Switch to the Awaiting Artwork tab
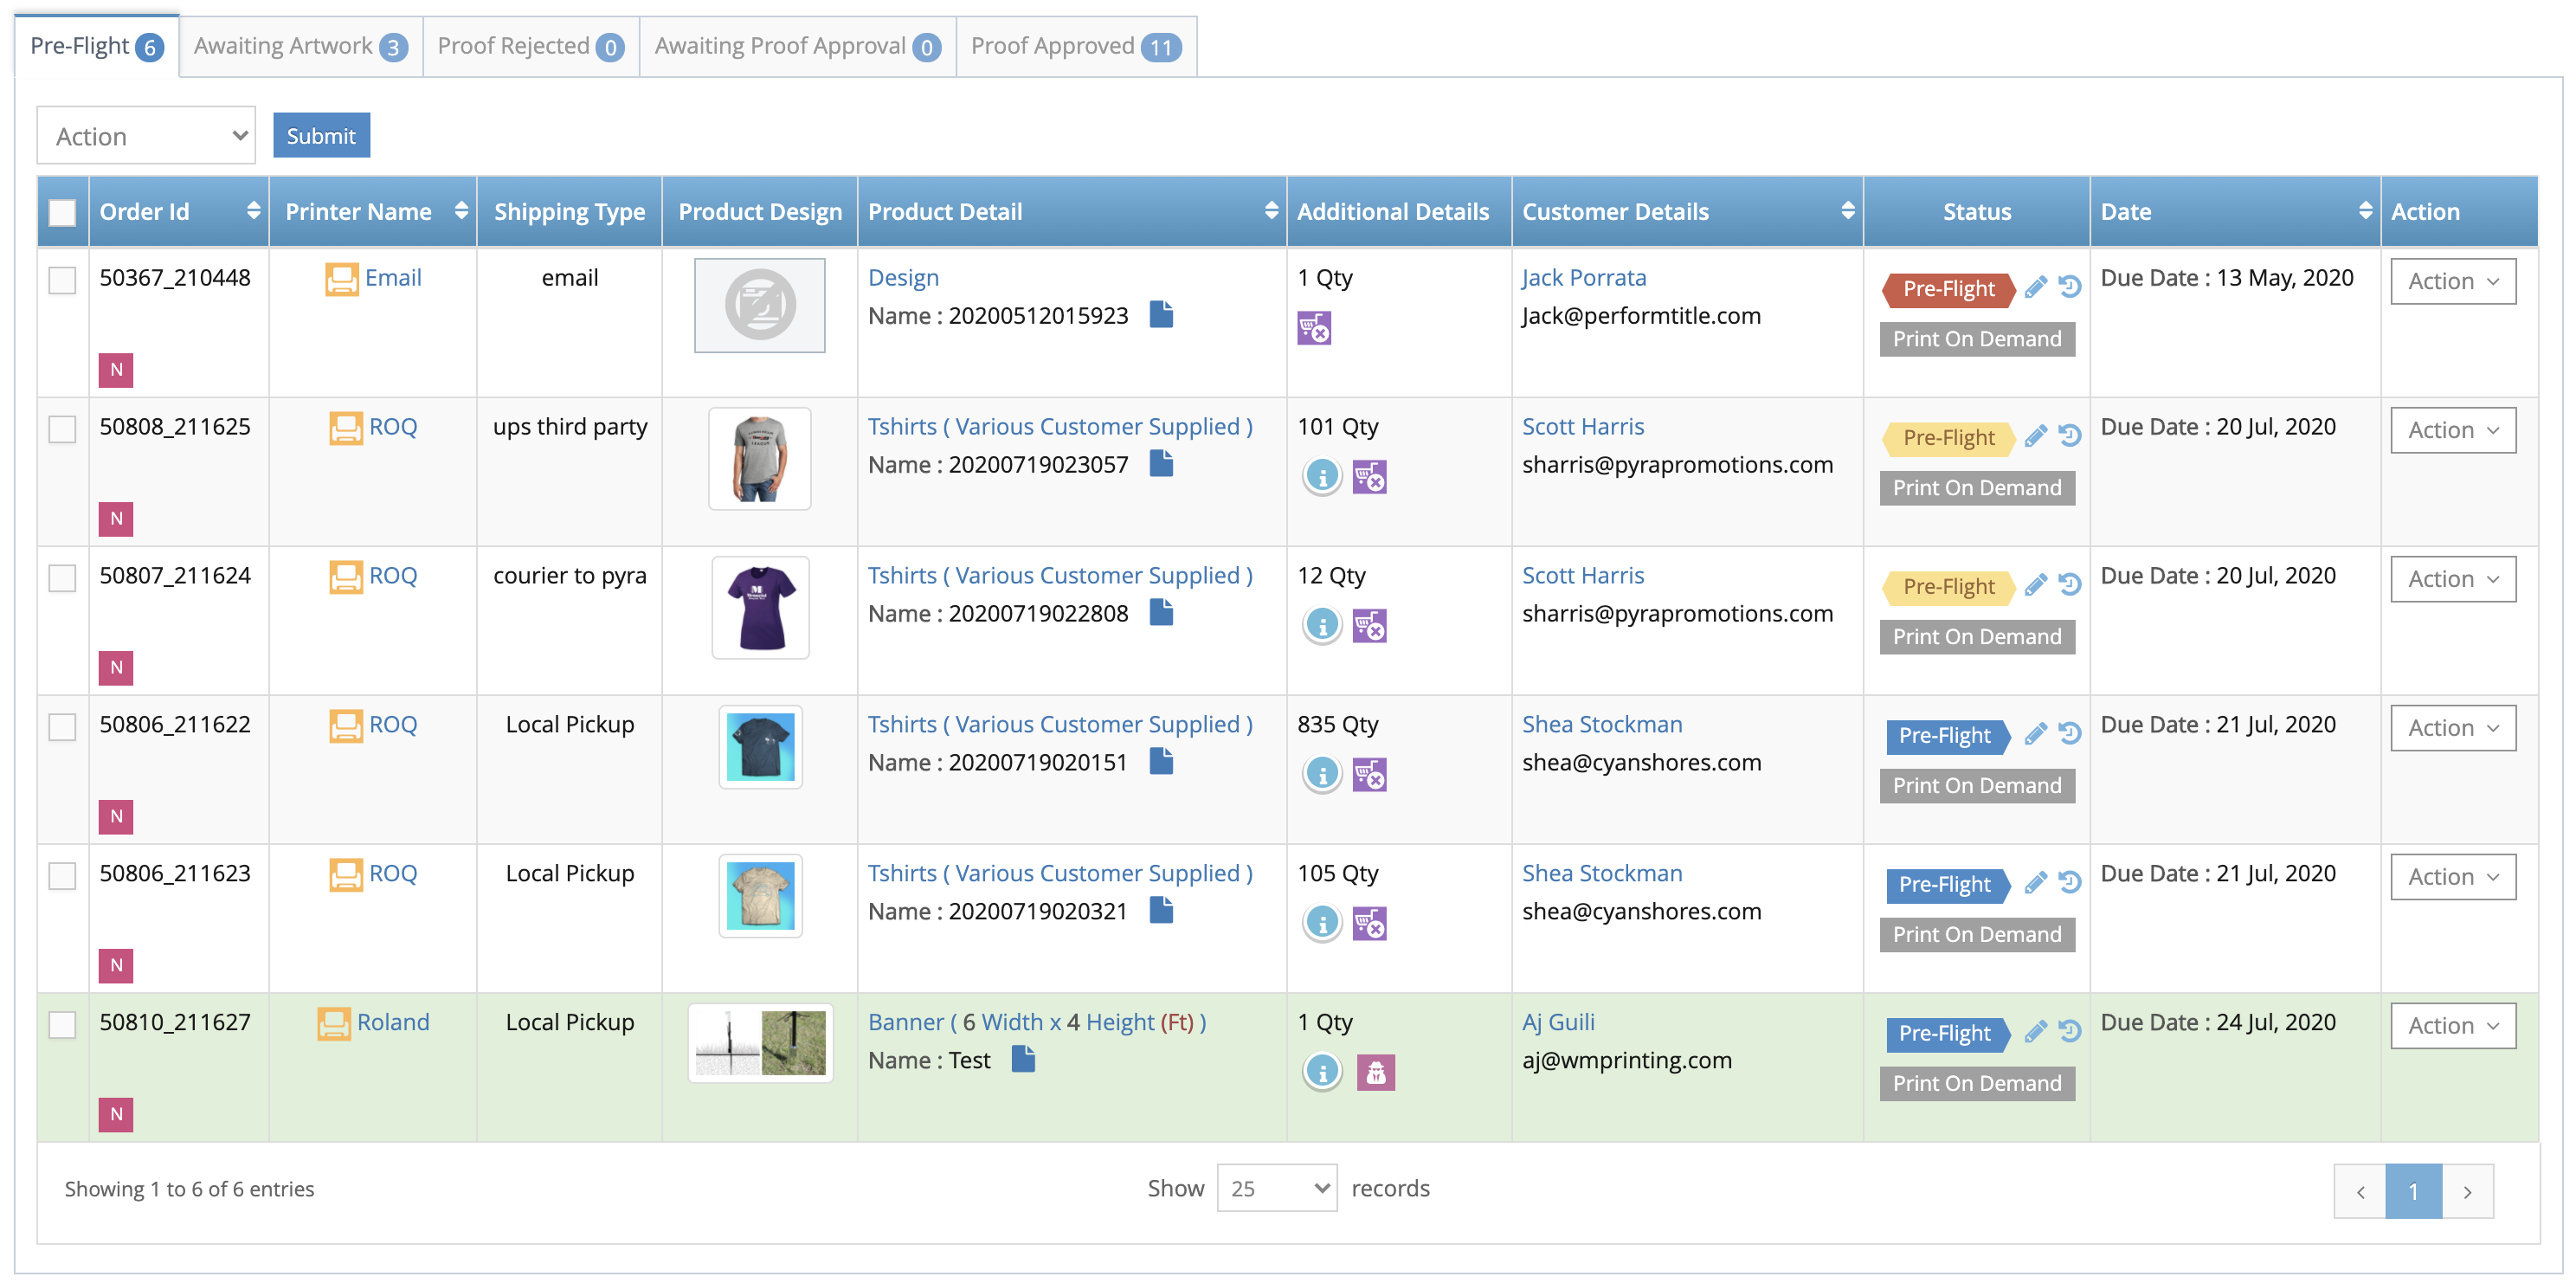2576x1283 pixels. pos(300,46)
